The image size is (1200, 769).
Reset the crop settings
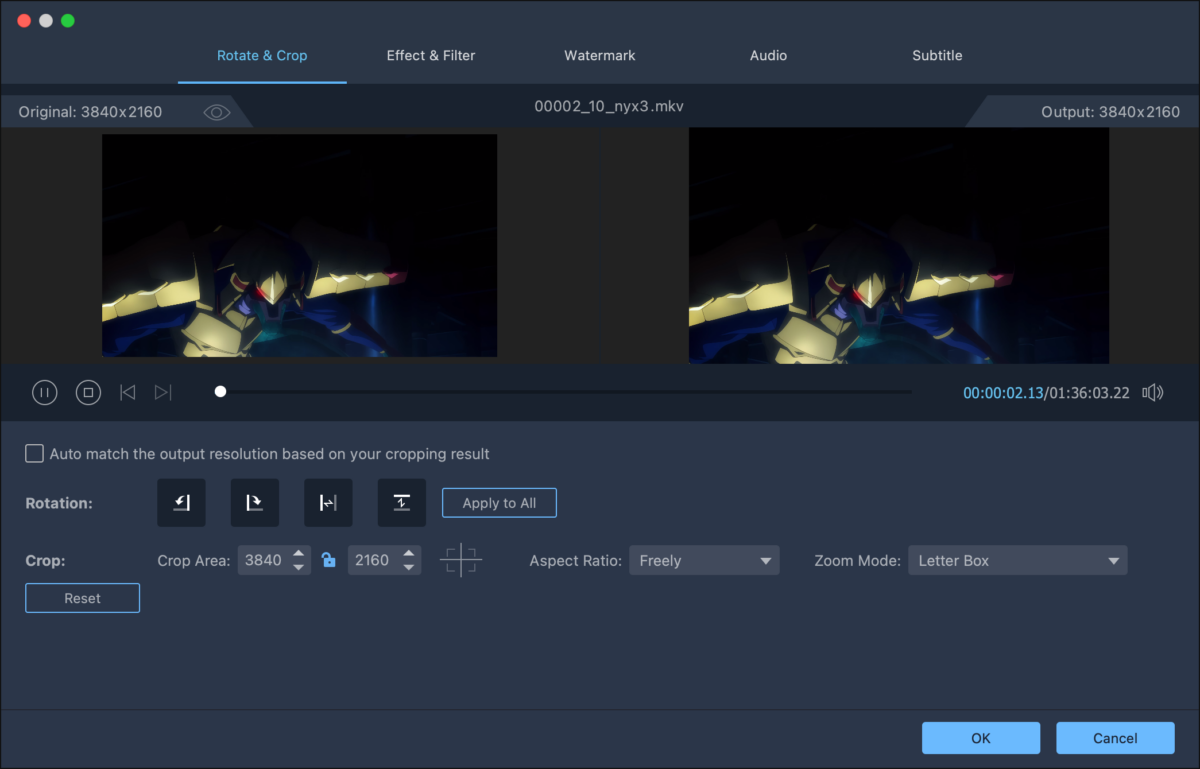(82, 598)
